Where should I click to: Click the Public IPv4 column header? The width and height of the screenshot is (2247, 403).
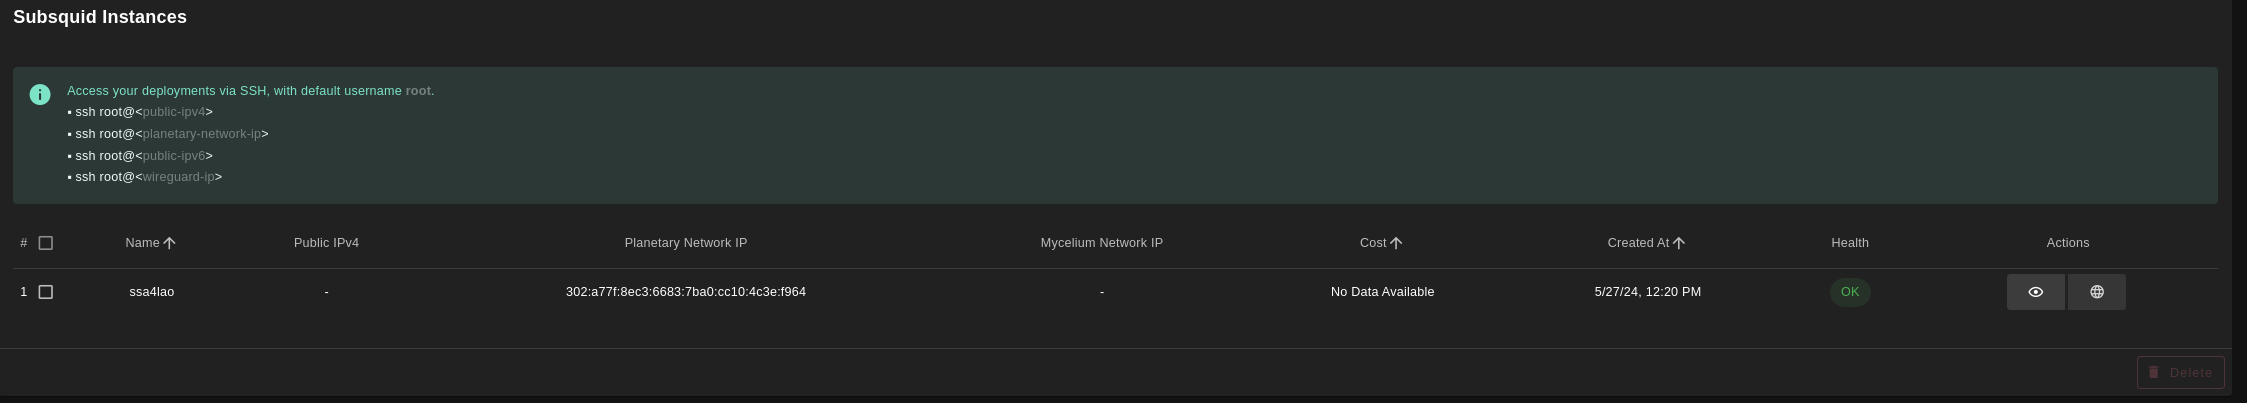(326, 243)
